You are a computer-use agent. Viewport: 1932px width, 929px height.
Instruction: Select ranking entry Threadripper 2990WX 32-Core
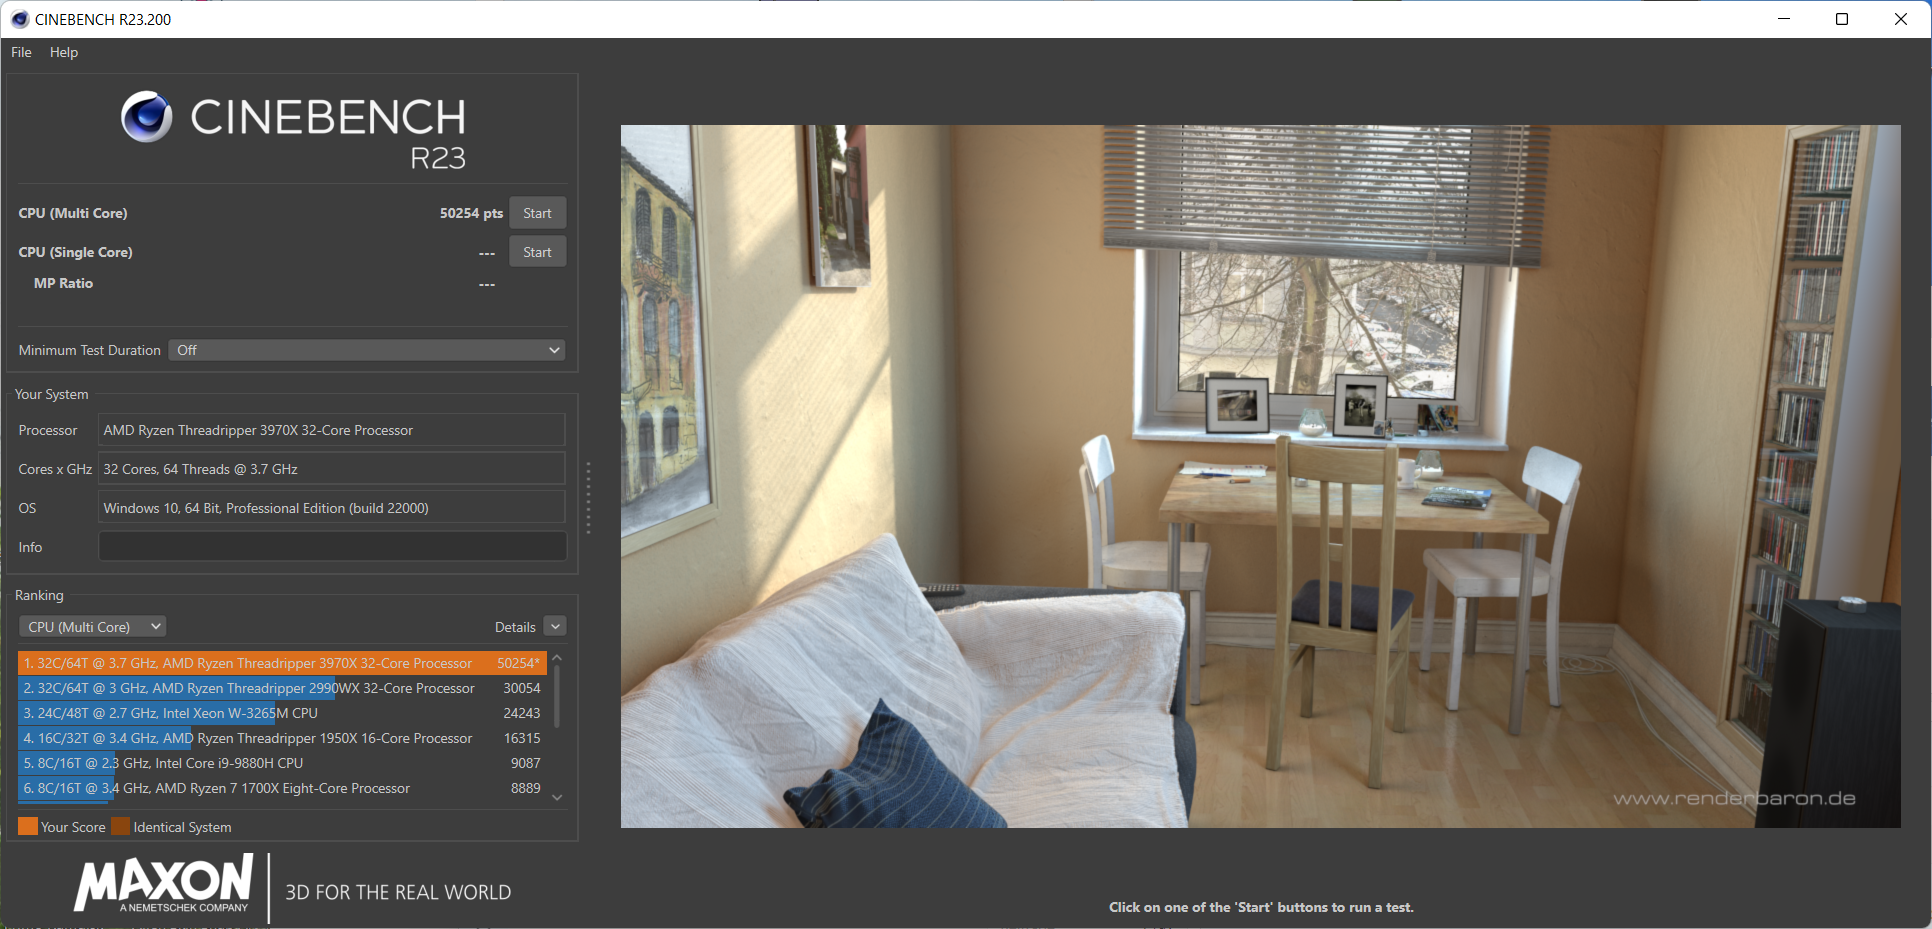tap(282, 688)
